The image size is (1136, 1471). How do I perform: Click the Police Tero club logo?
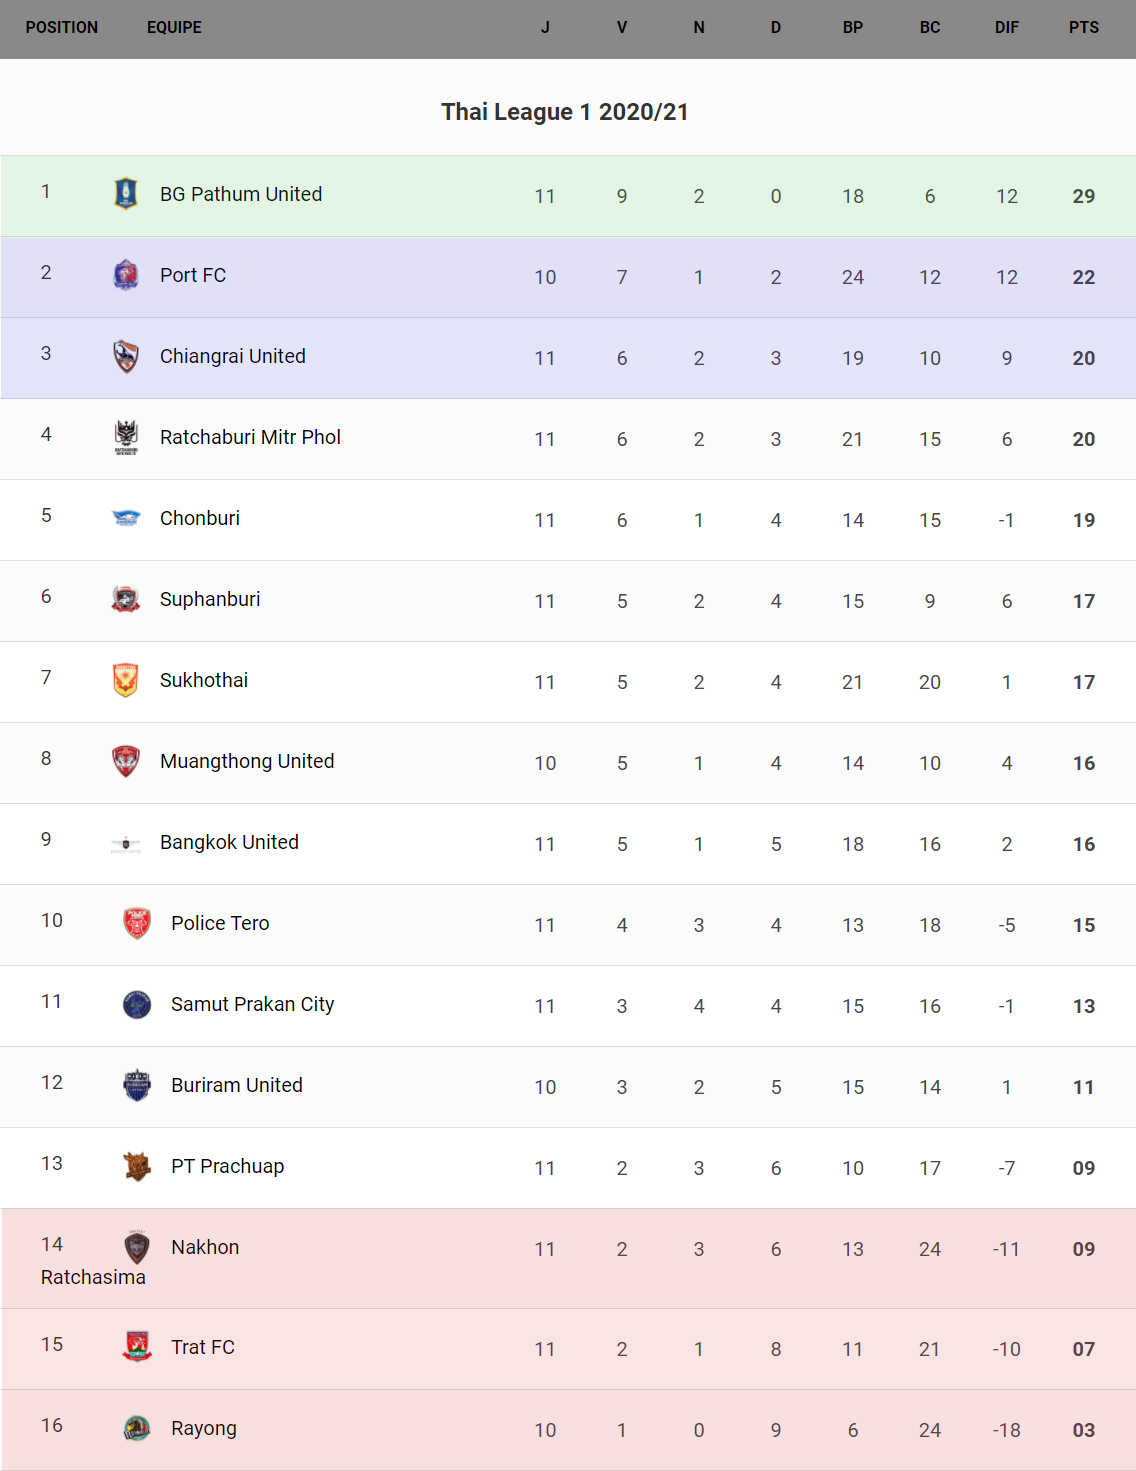coord(137,923)
